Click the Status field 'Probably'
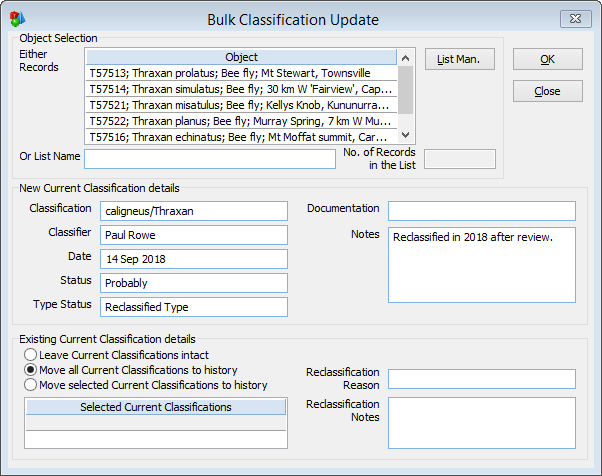 click(x=194, y=283)
